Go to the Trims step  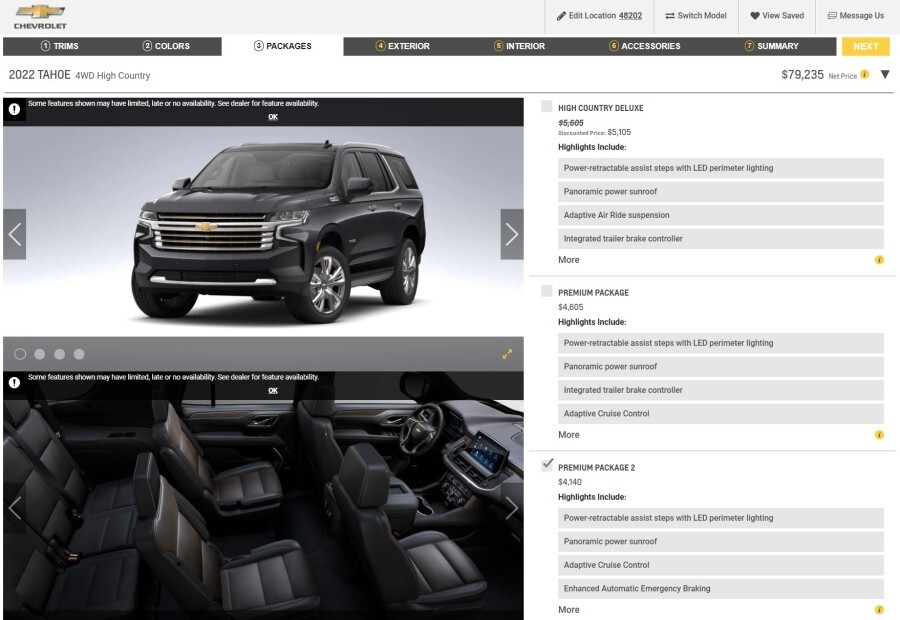coord(60,46)
